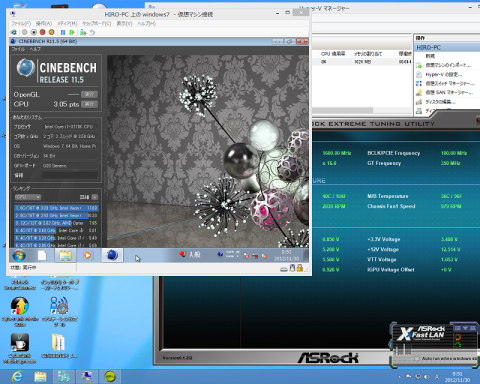Click the orange Save state toolbar icon
The width and height of the screenshot is (480, 384).
point(51,32)
